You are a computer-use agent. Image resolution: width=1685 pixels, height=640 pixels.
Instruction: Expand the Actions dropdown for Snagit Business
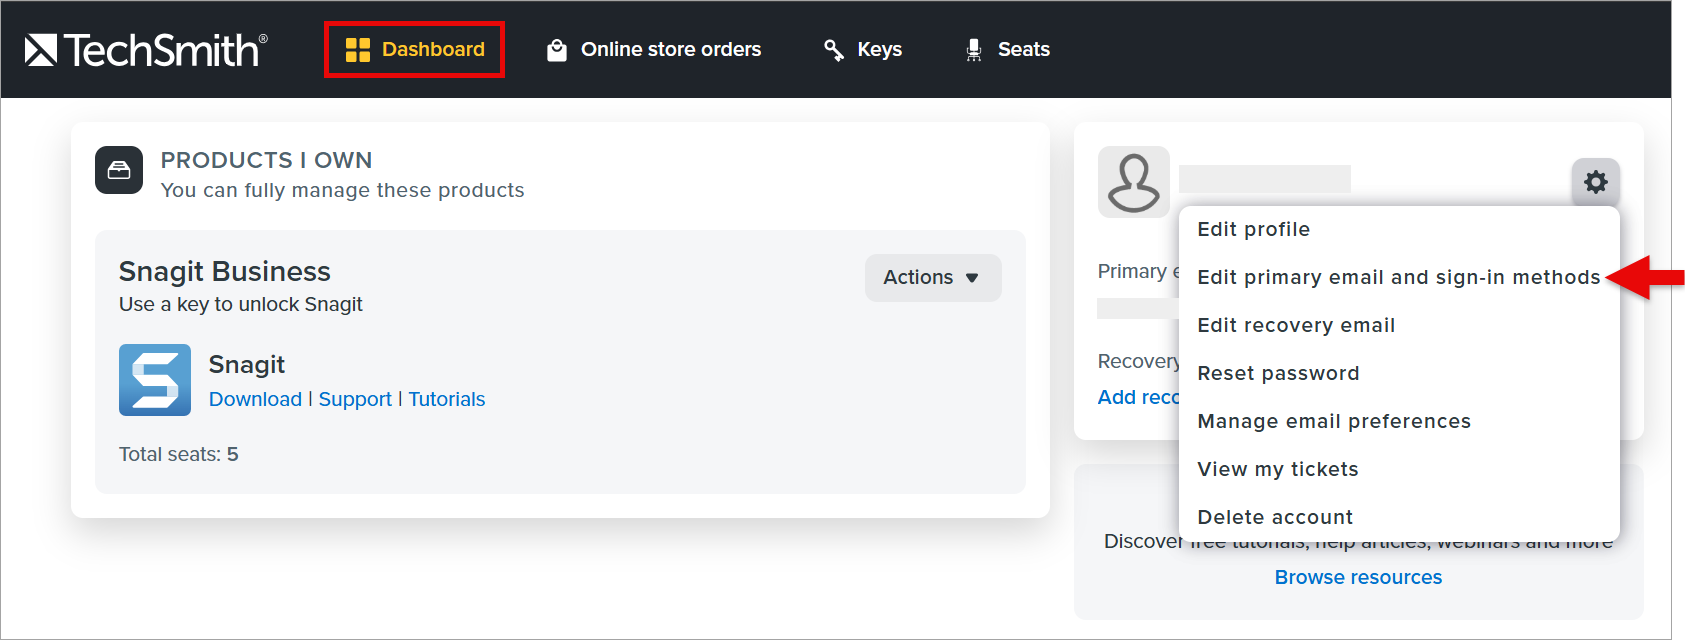(x=933, y=278)
